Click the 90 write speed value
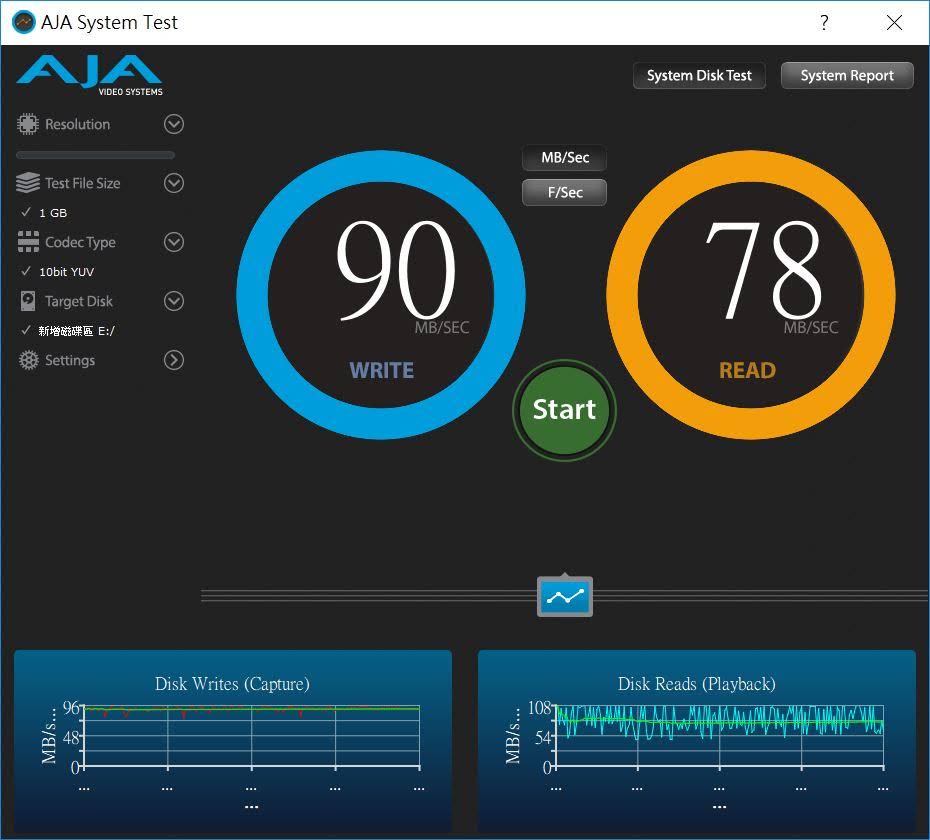This screenshot has width=930, height=840. 396,270
